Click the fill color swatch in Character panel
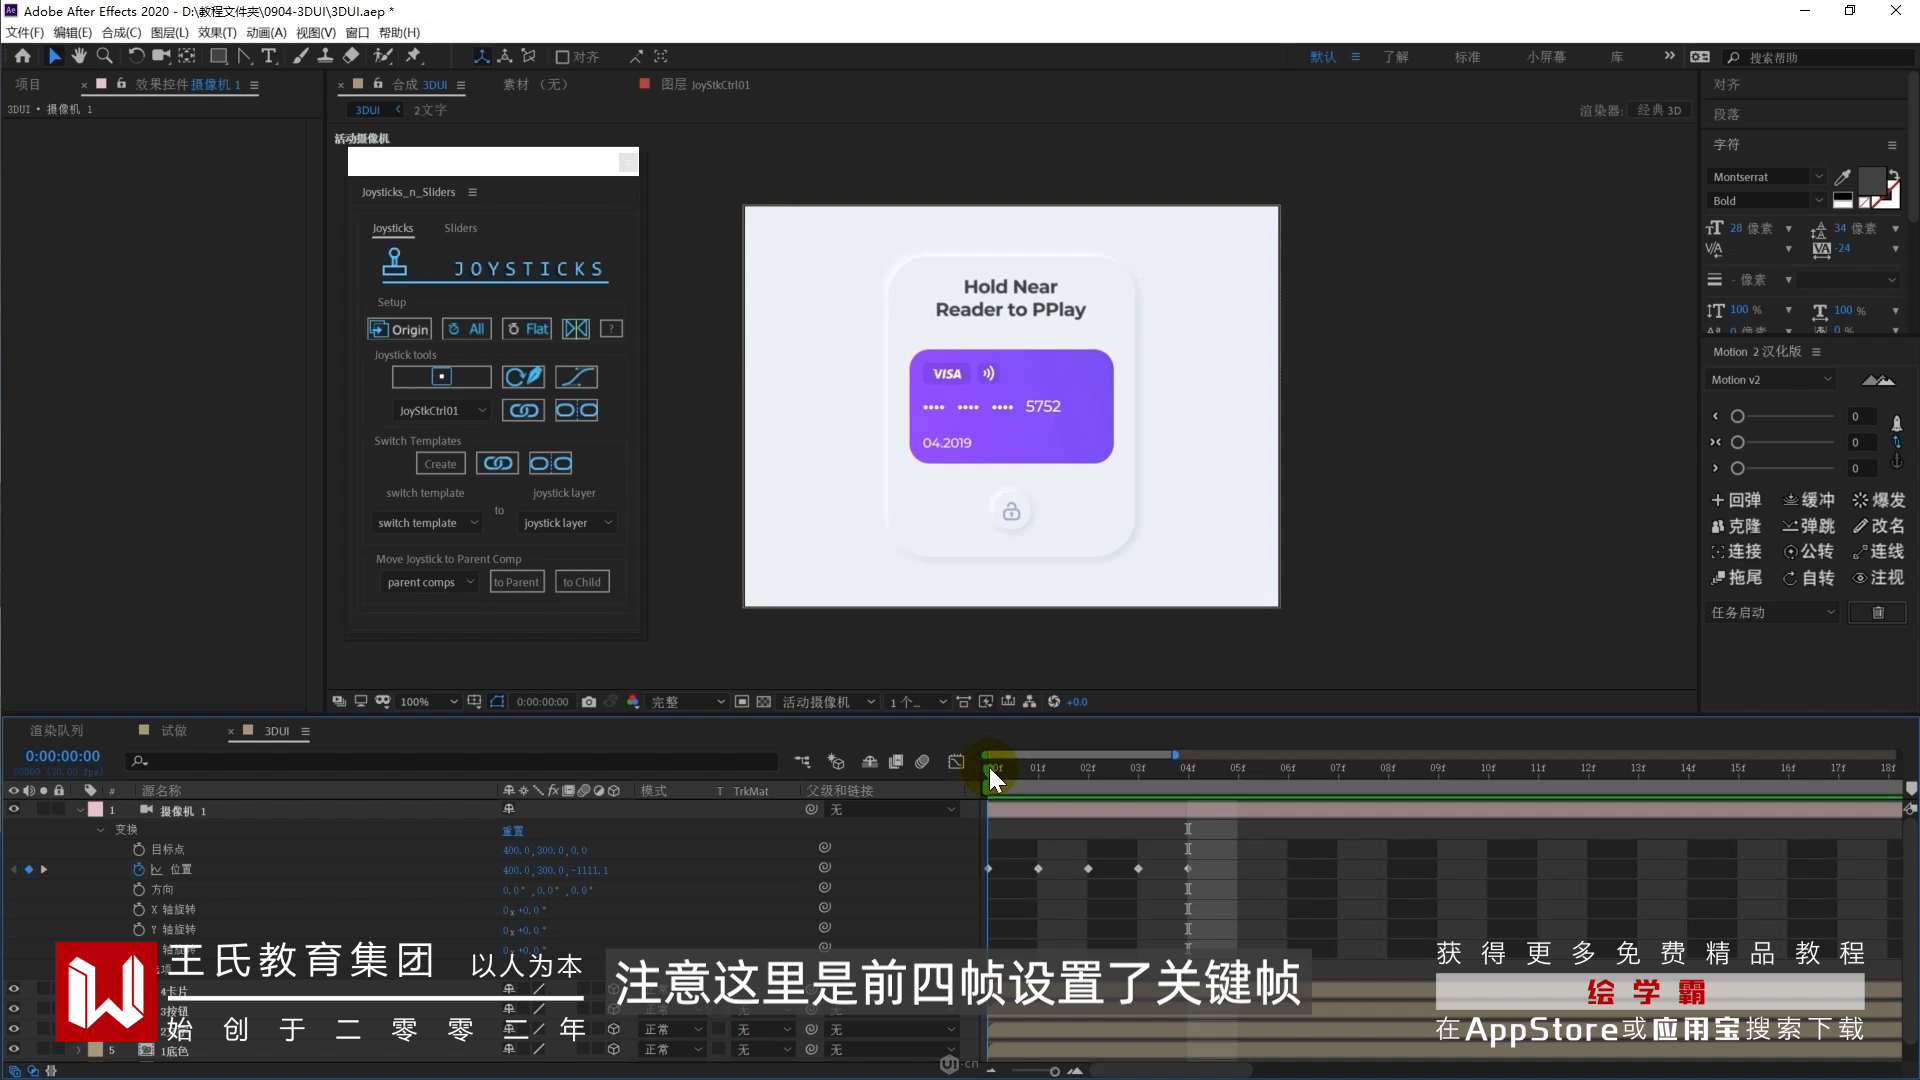Image resolution: width=1920 pixels, height=1080 pixels. [x=1870, y=181]
